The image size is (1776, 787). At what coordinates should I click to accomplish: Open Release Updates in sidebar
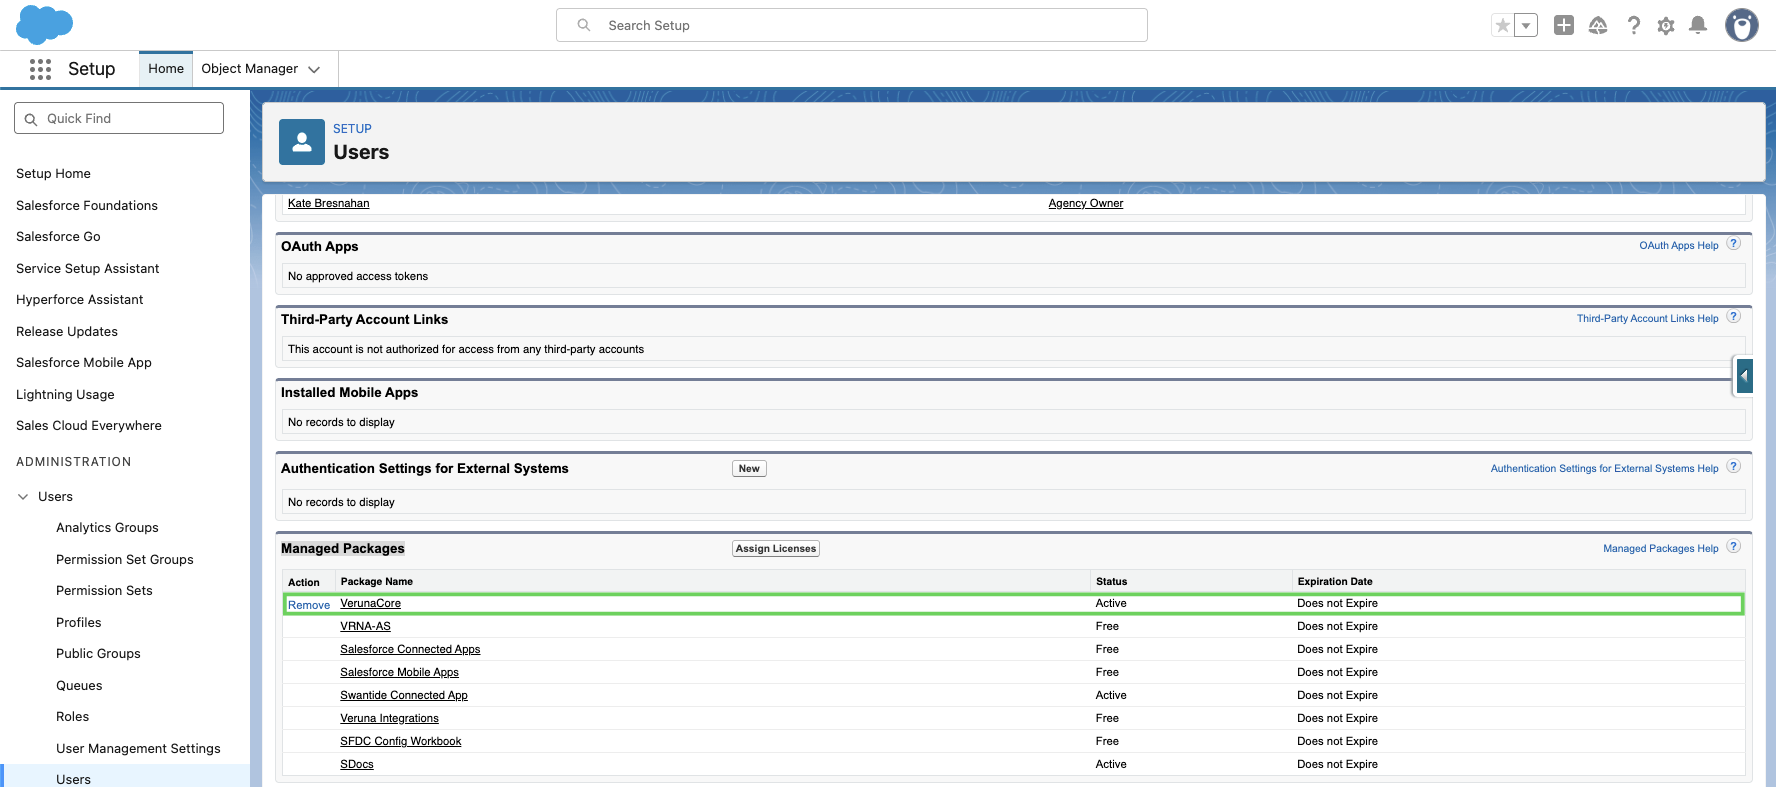[x=67, y=332]
